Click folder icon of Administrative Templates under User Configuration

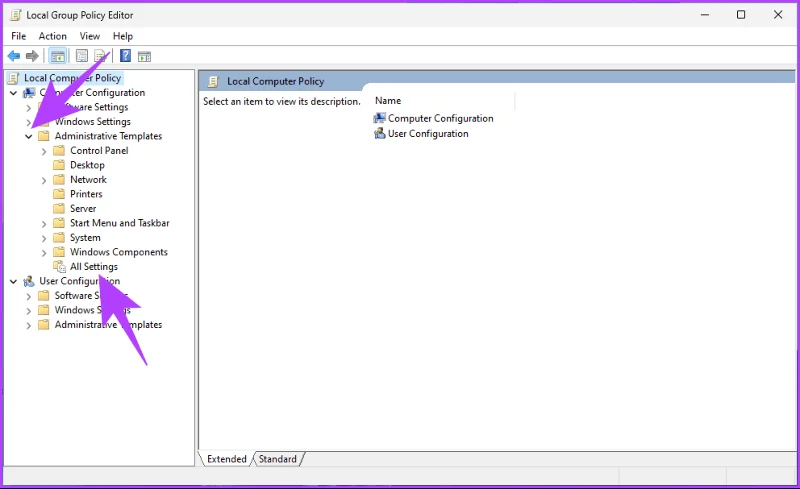point(44,325)
